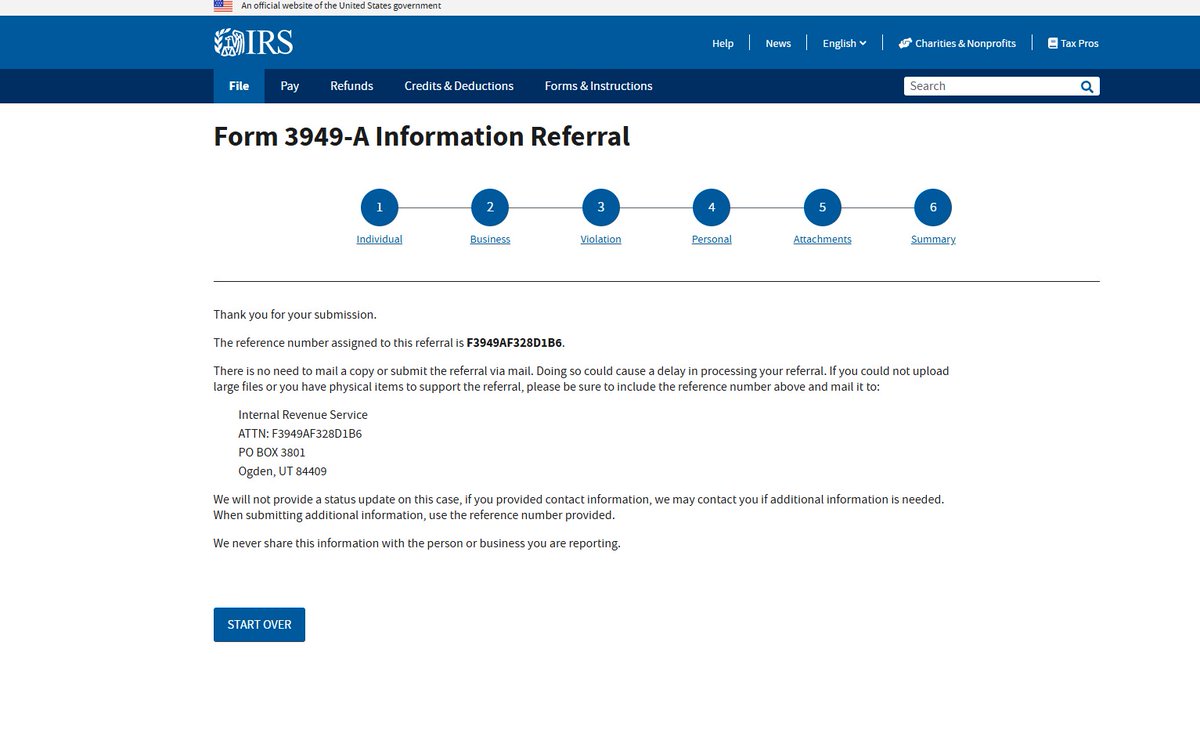Viewport: 1200px width, 754px height.
Task: Click the 'Ogden, UT 84409' line
Action: point(282,471)
